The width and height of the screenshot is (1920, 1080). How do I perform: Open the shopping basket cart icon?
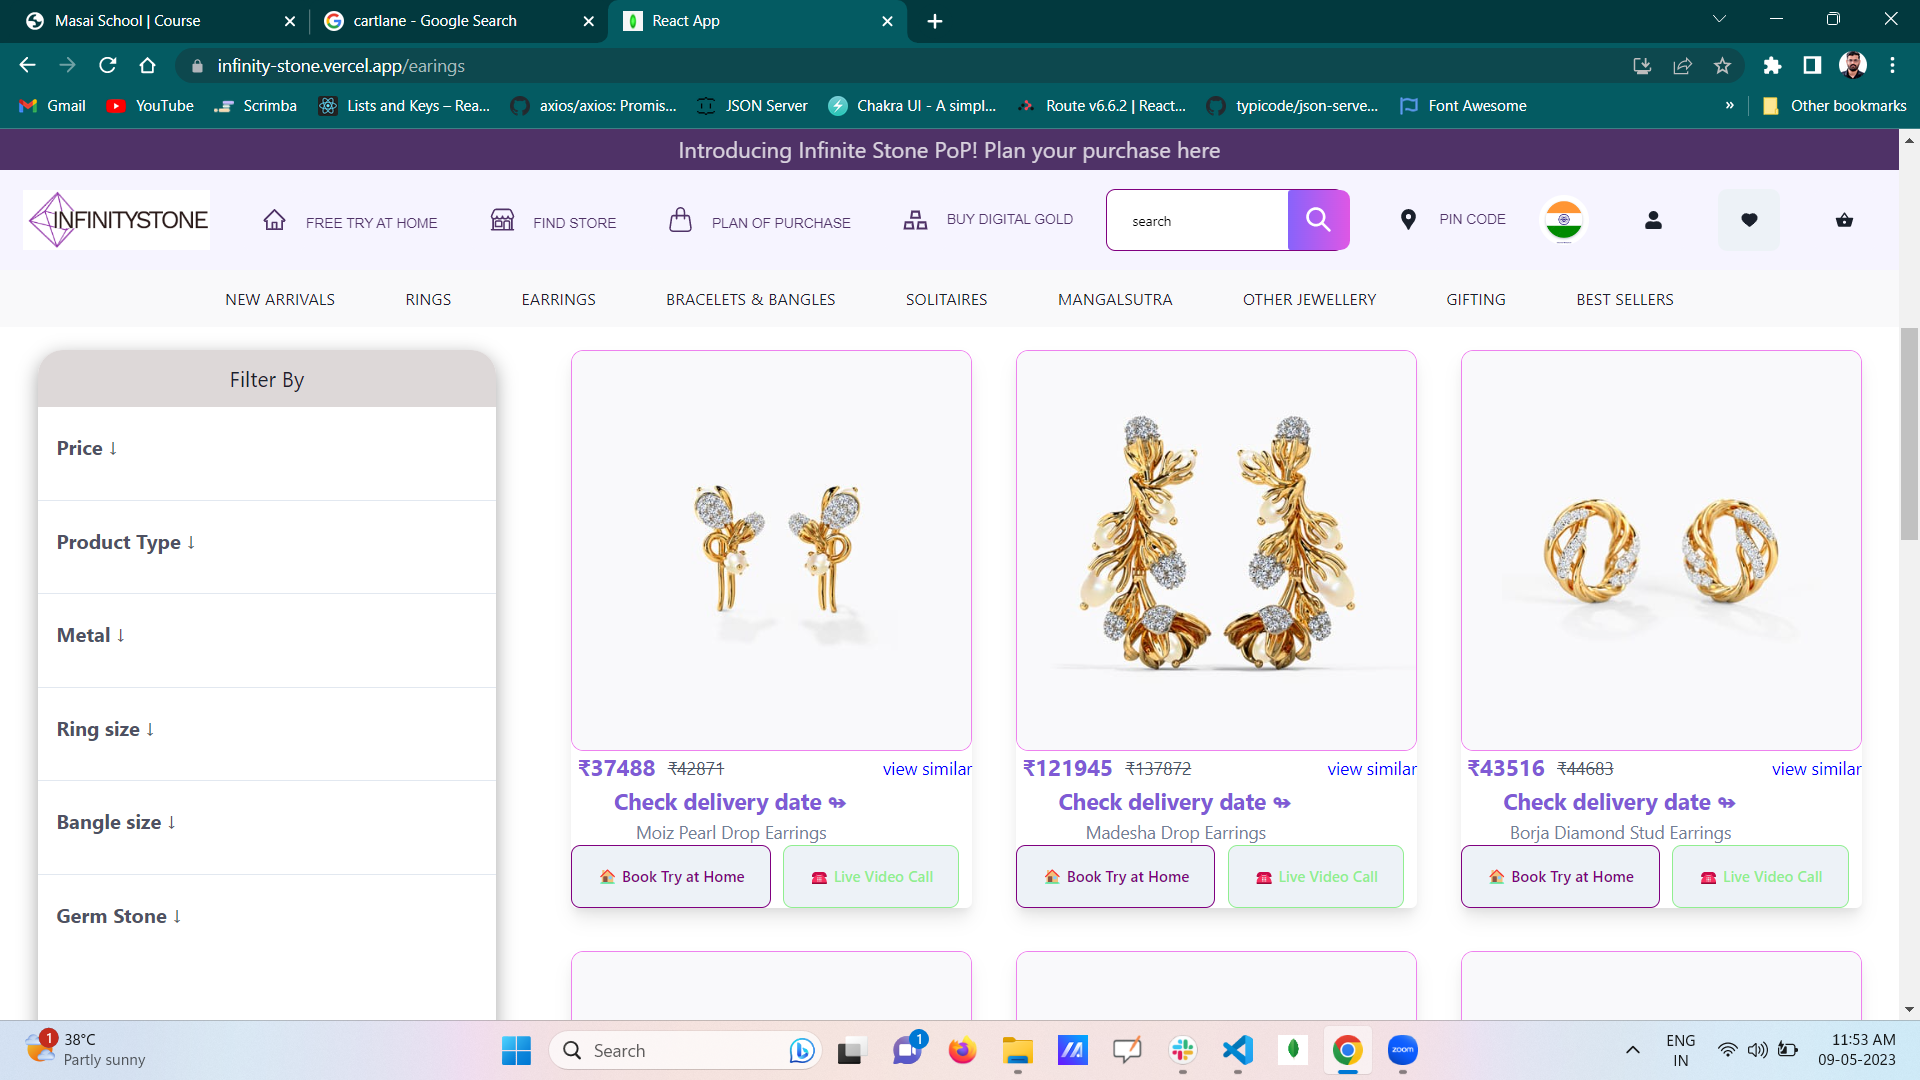coord(1844,220)
